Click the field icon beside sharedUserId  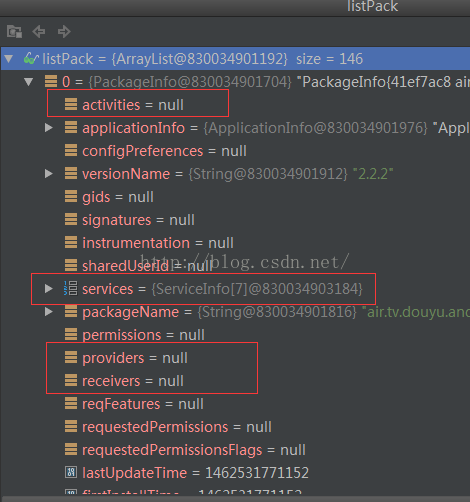pos(71,265)
